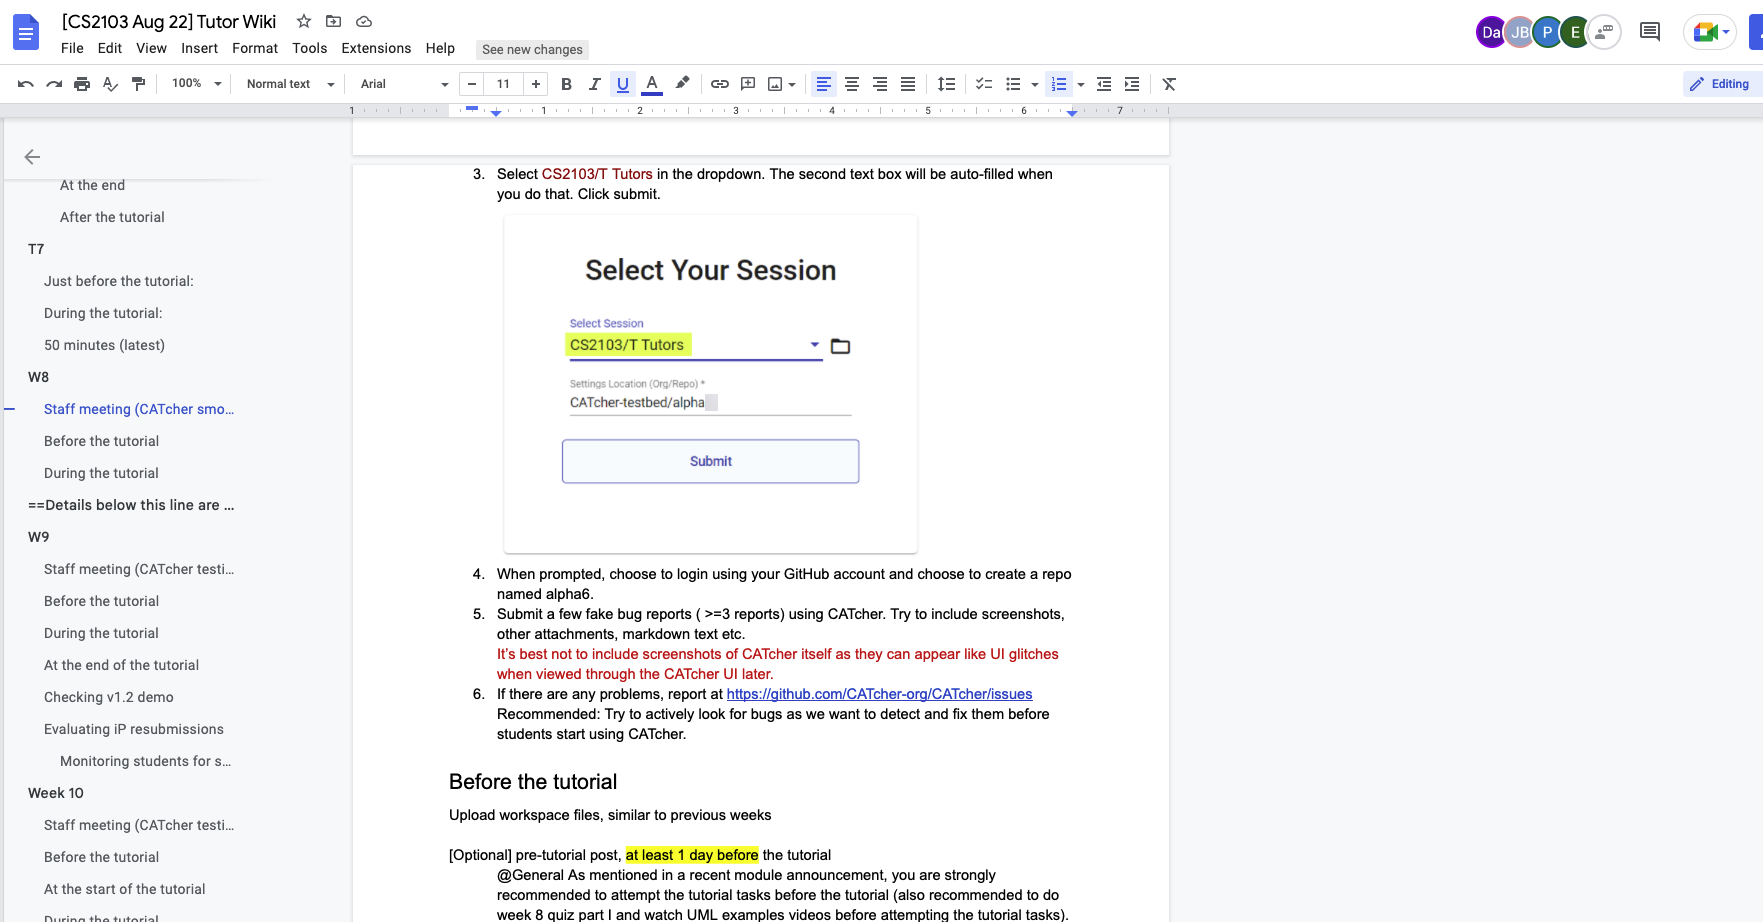
Task: Select left align
Action: tap(823, 84)
